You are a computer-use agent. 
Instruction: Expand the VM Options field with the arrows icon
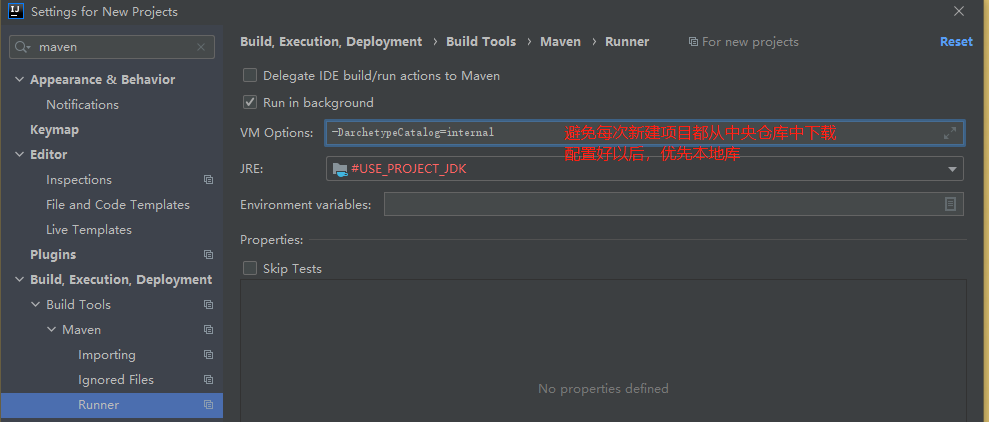(949, 133)
